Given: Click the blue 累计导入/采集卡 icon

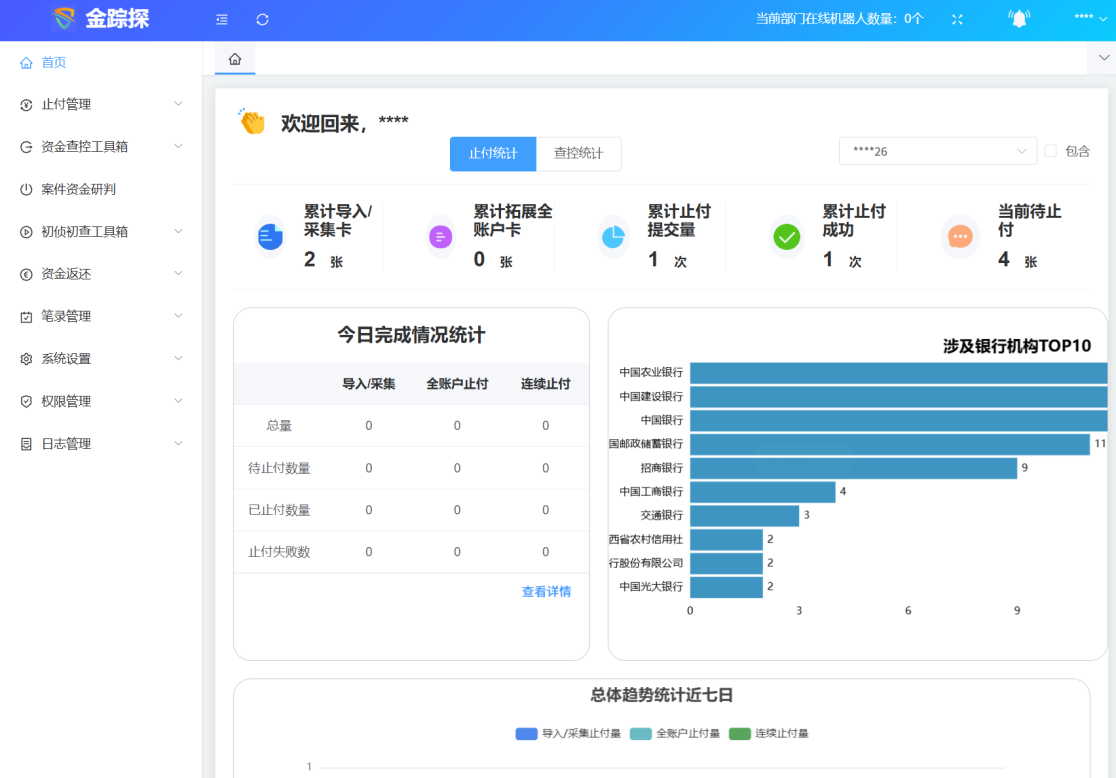Looking at the screenshot, I should [270, 236].
